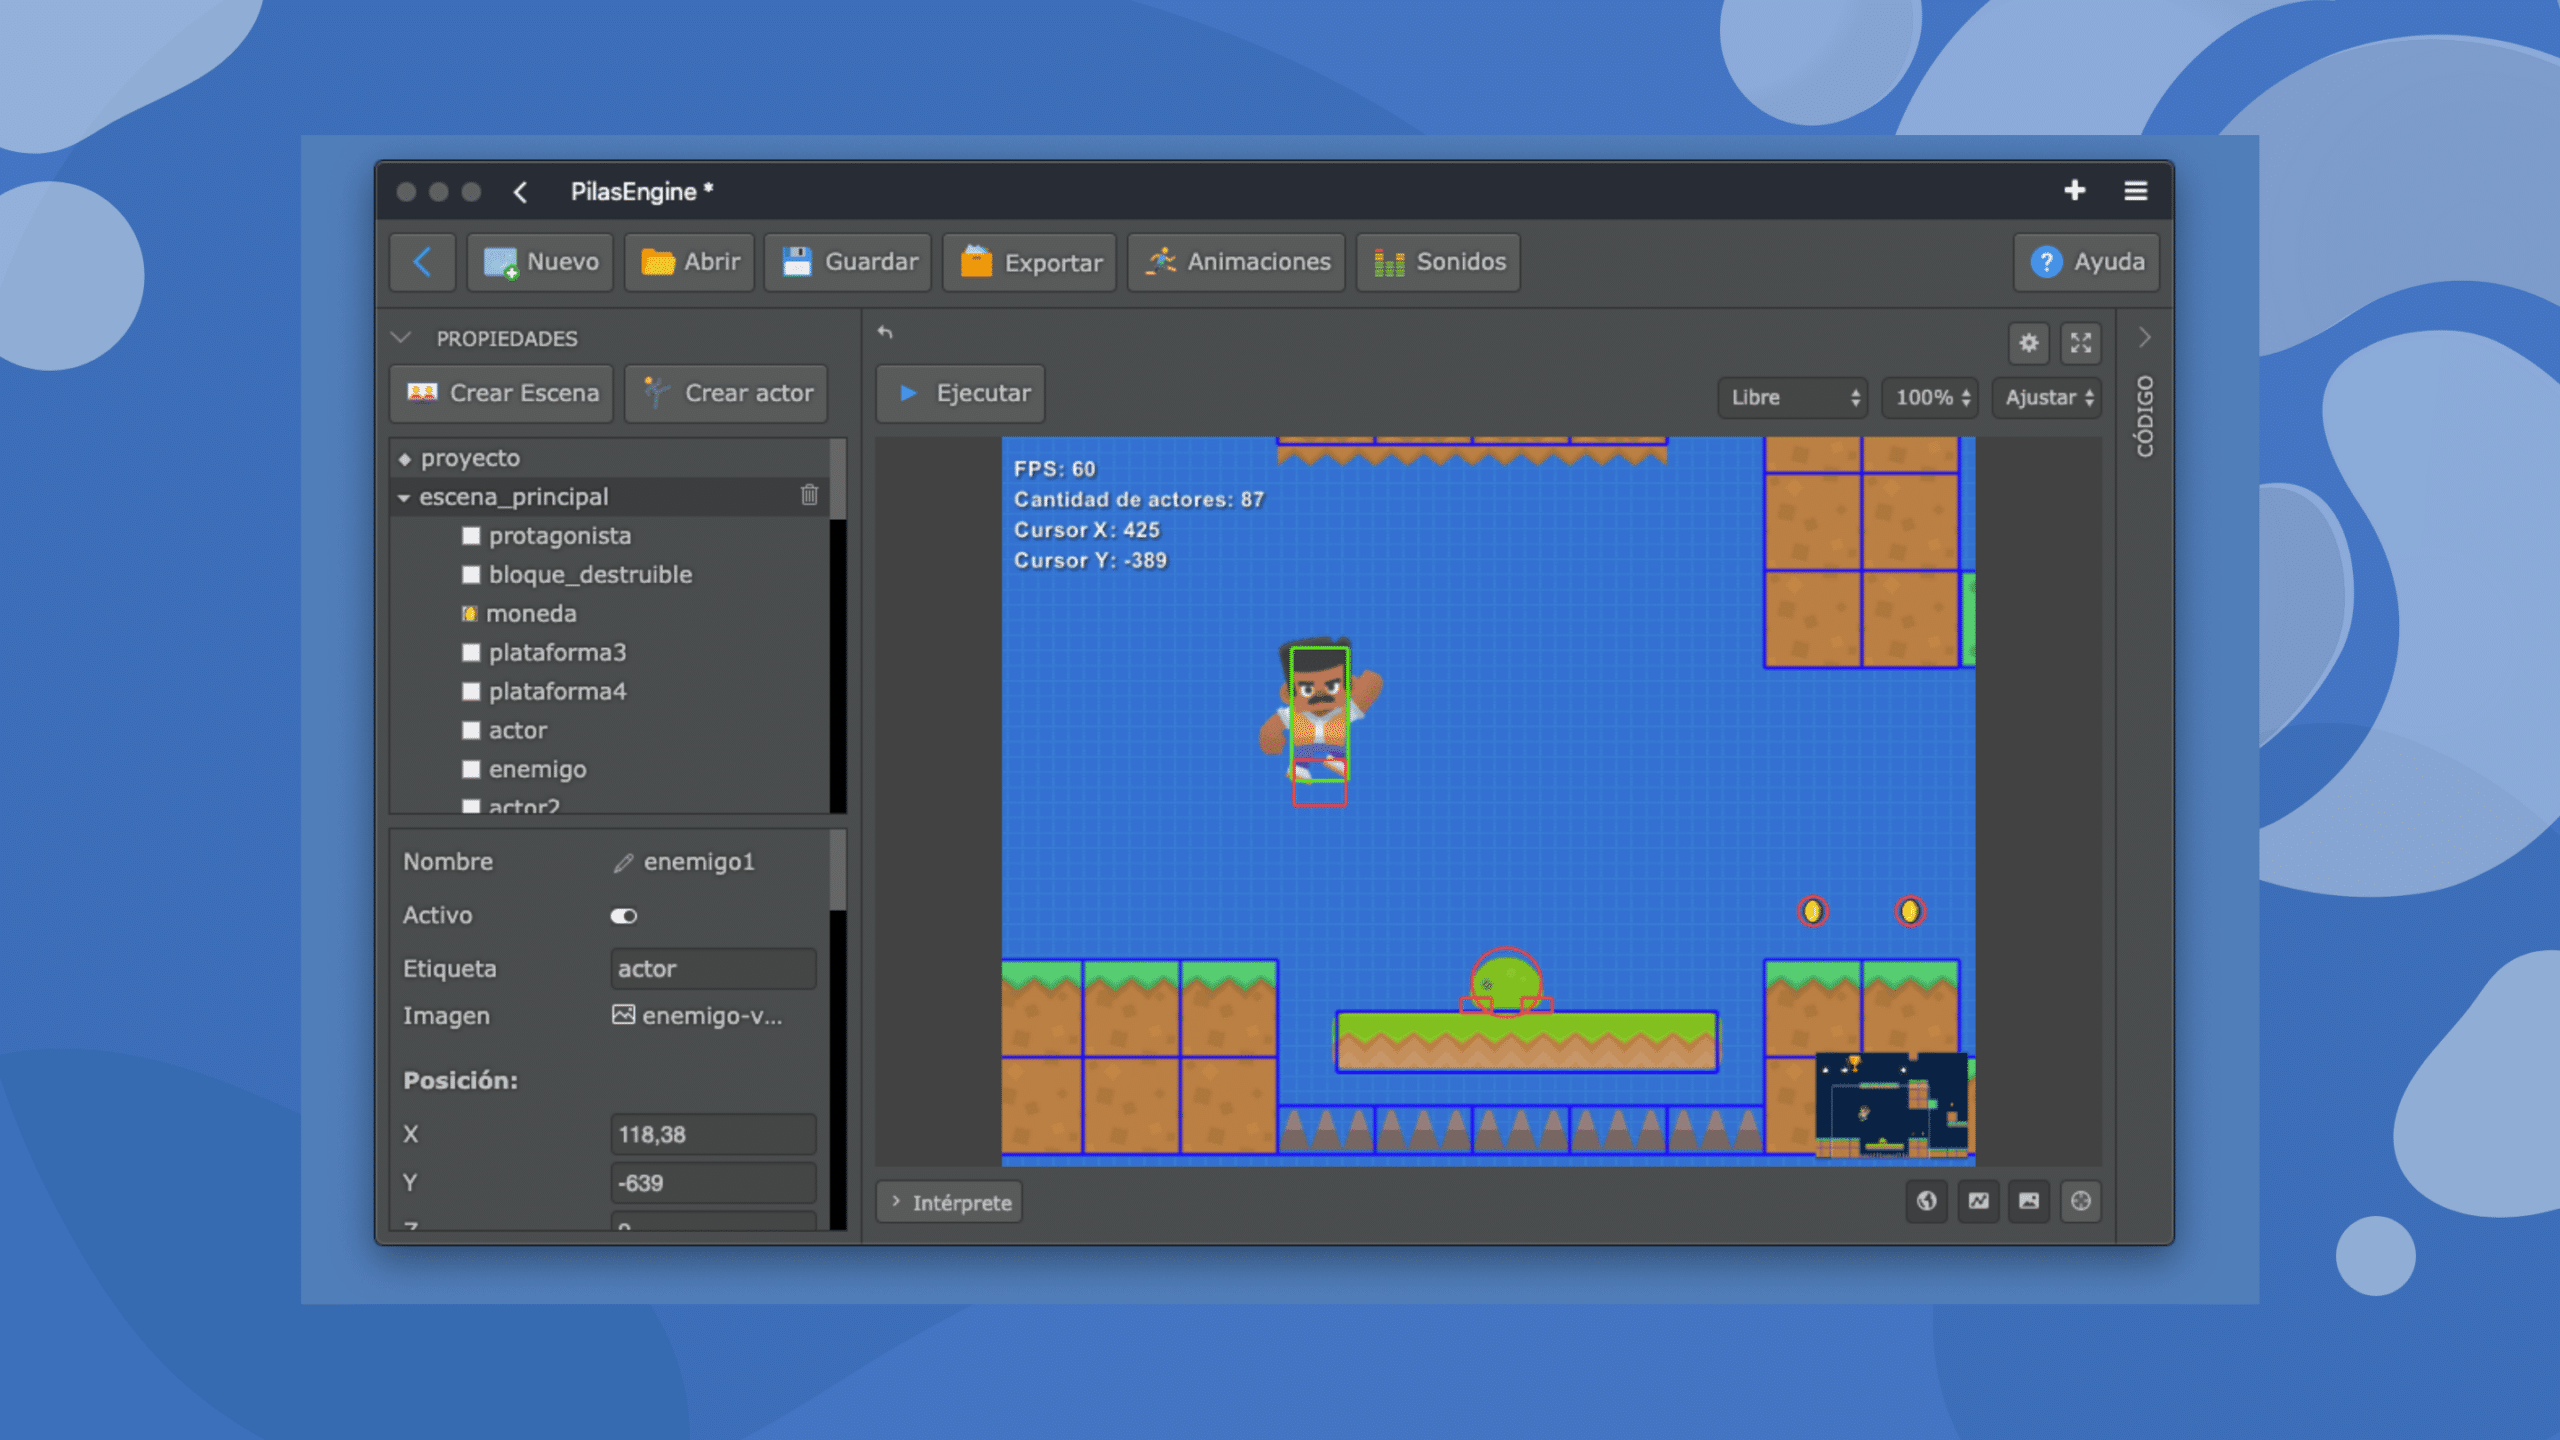Collapse the PROPIEDADES panel chevron

pos(401,338)
